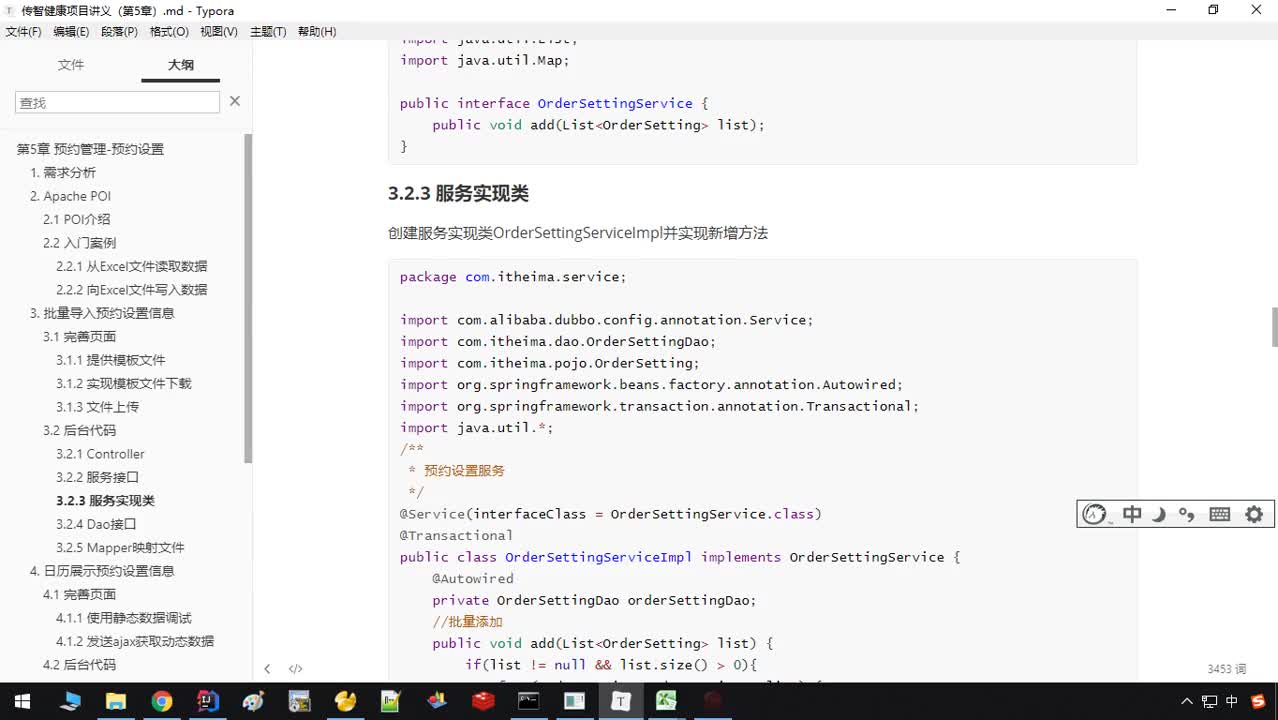Image resolution: width=1278 pixels, height=720 pixels.
Task: Go to outline item 3.1 完善页面
Action: (79, 337)
